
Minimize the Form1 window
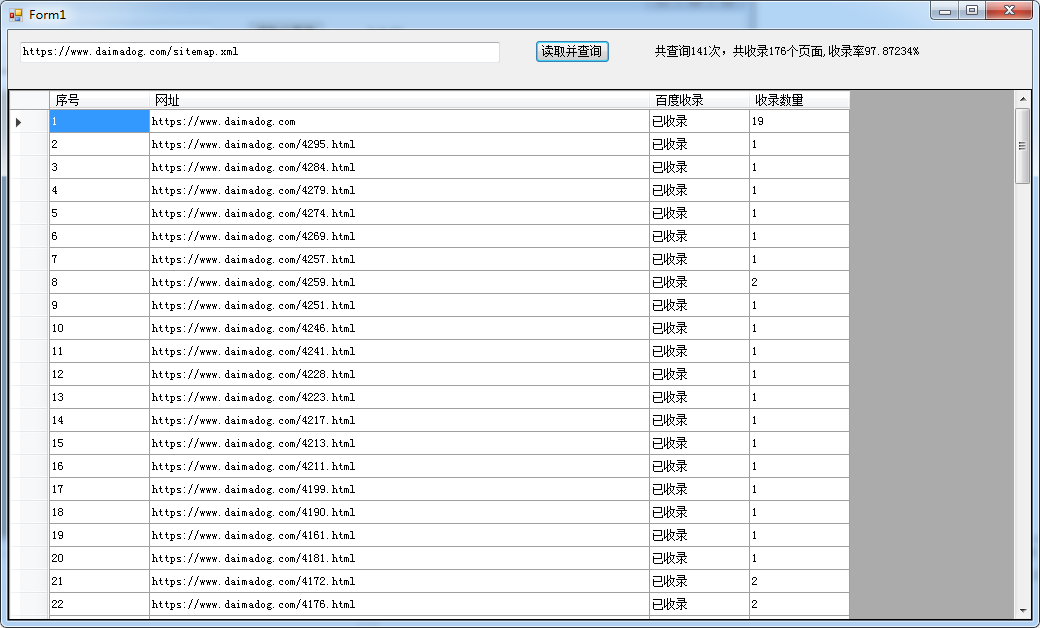click(x=944, y=11)
